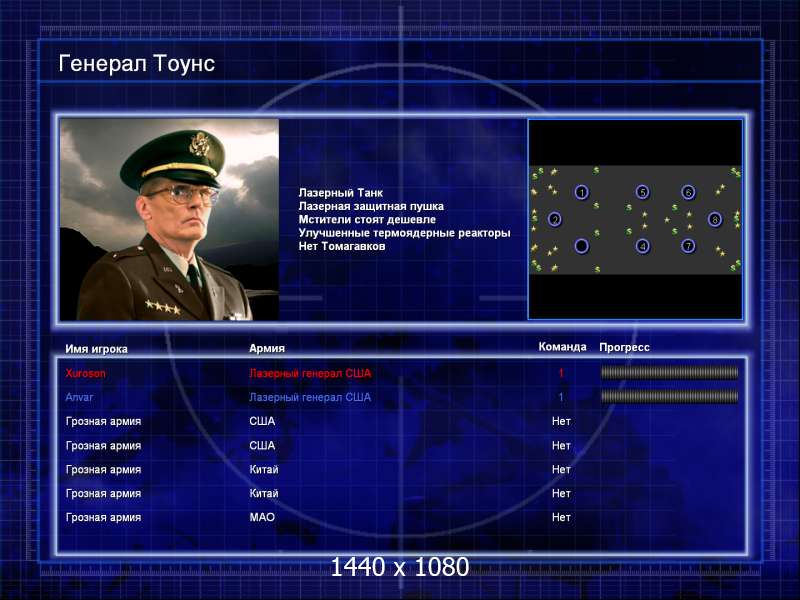Click the Anvar loading progress bar
Image resolution: width=800 pixels, height=600 pixels.
click(669, 396)
